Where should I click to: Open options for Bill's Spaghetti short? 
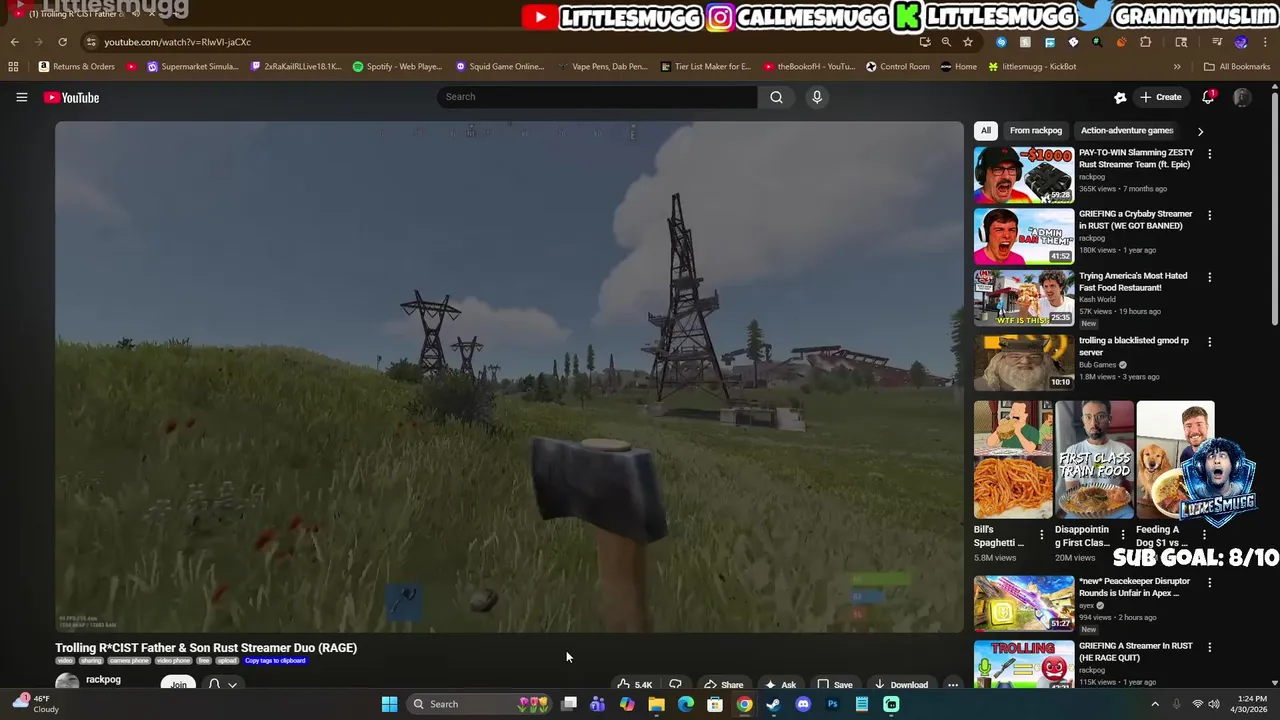pyautogui.click(x=1041, y=535)
